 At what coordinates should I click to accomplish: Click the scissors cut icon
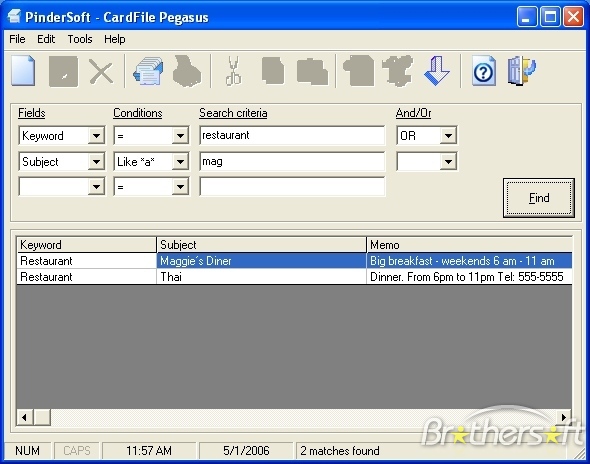[x=233, y=71]
